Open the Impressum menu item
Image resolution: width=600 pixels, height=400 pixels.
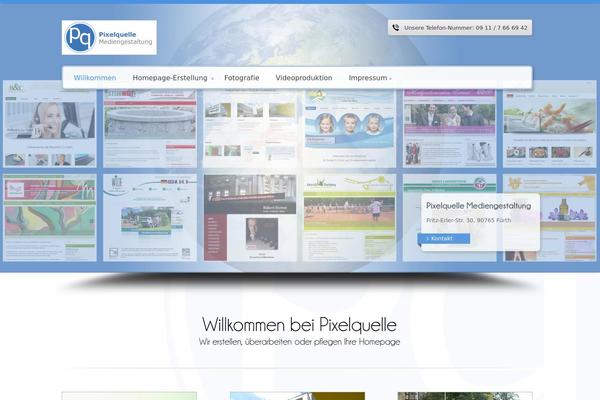click(x=368, y=78)
